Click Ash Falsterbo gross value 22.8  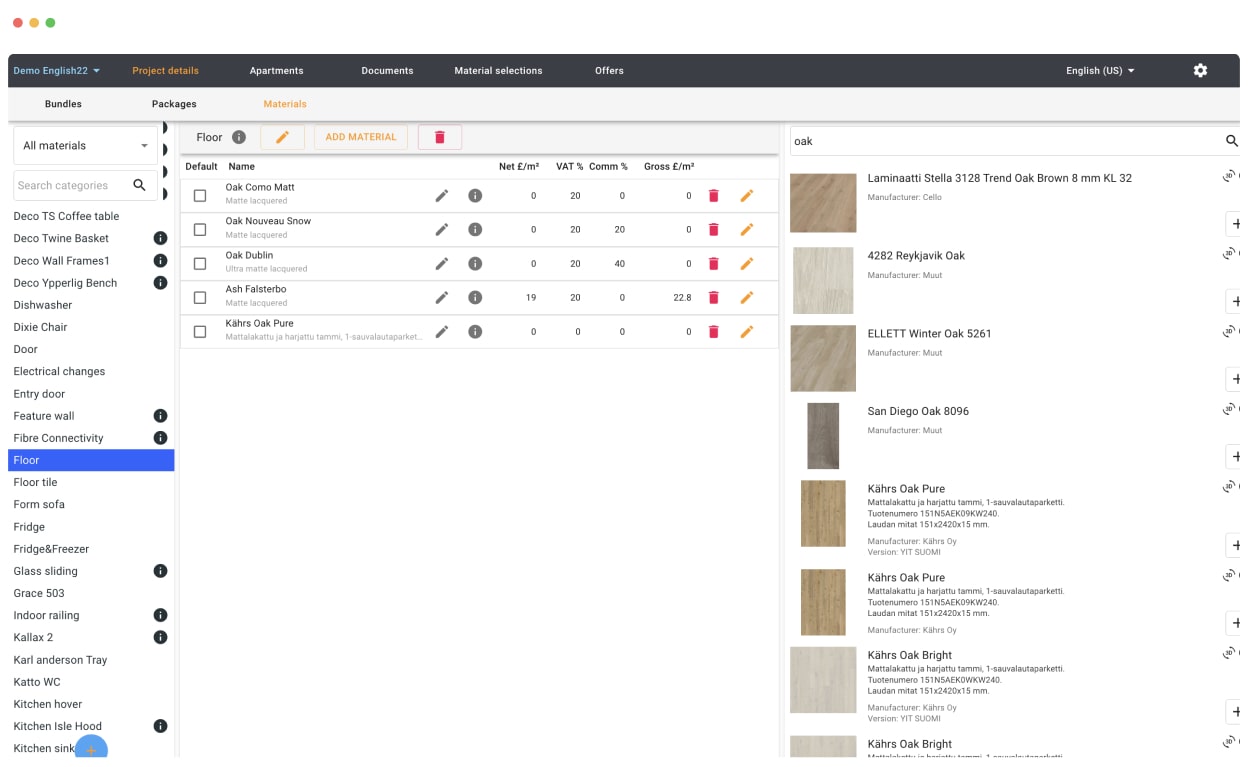coord(682,298)
